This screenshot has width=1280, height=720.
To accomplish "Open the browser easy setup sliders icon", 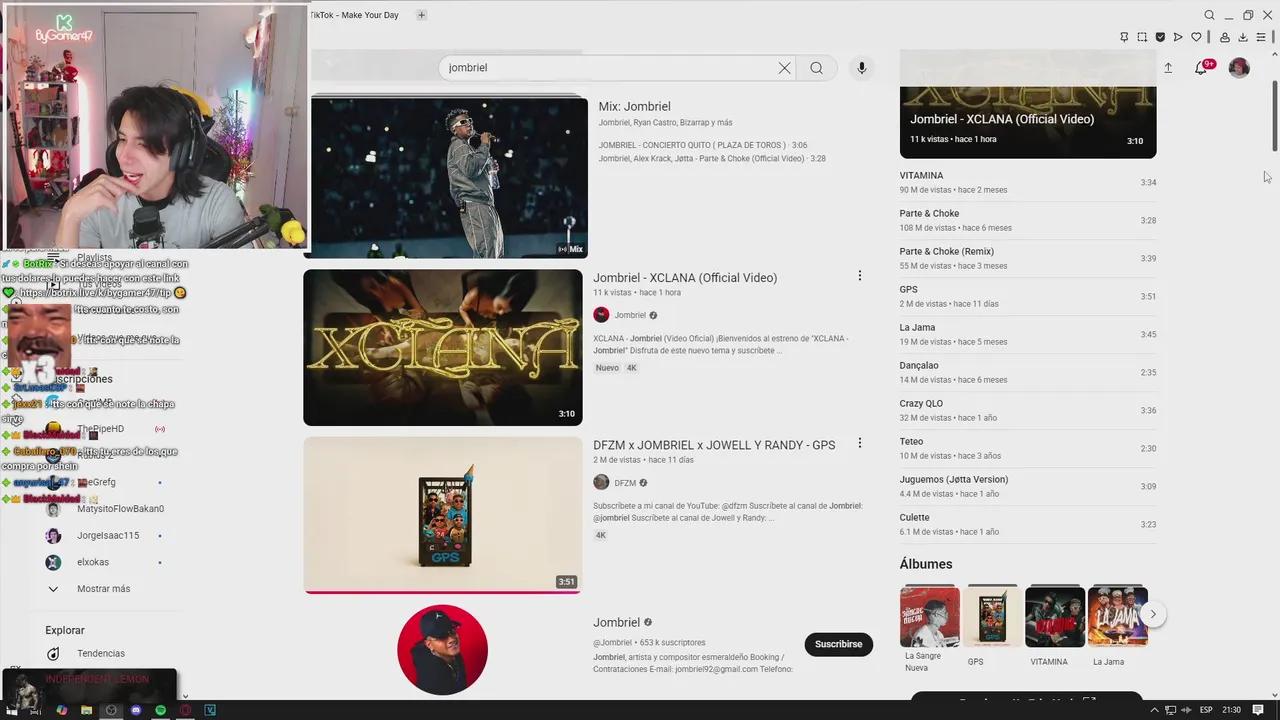I will (1261, 37).
